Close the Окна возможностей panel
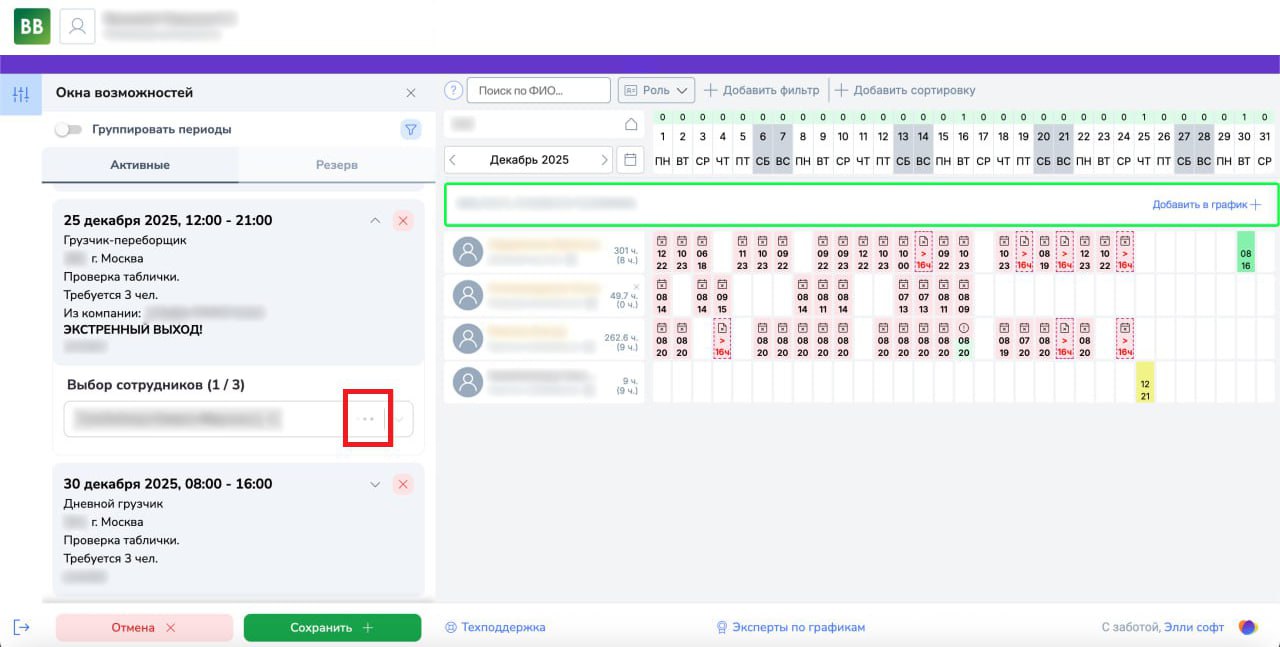 click(x=410, y=93)
